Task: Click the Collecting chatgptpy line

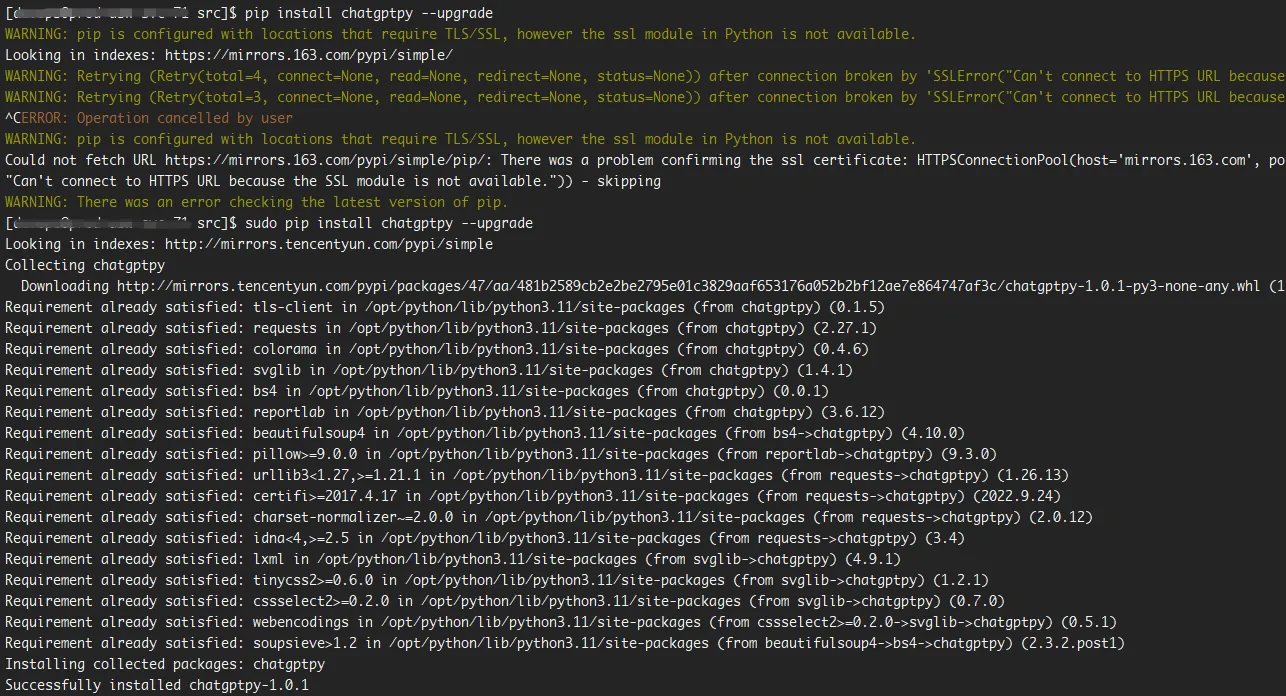Action: (x=85, y=265)
